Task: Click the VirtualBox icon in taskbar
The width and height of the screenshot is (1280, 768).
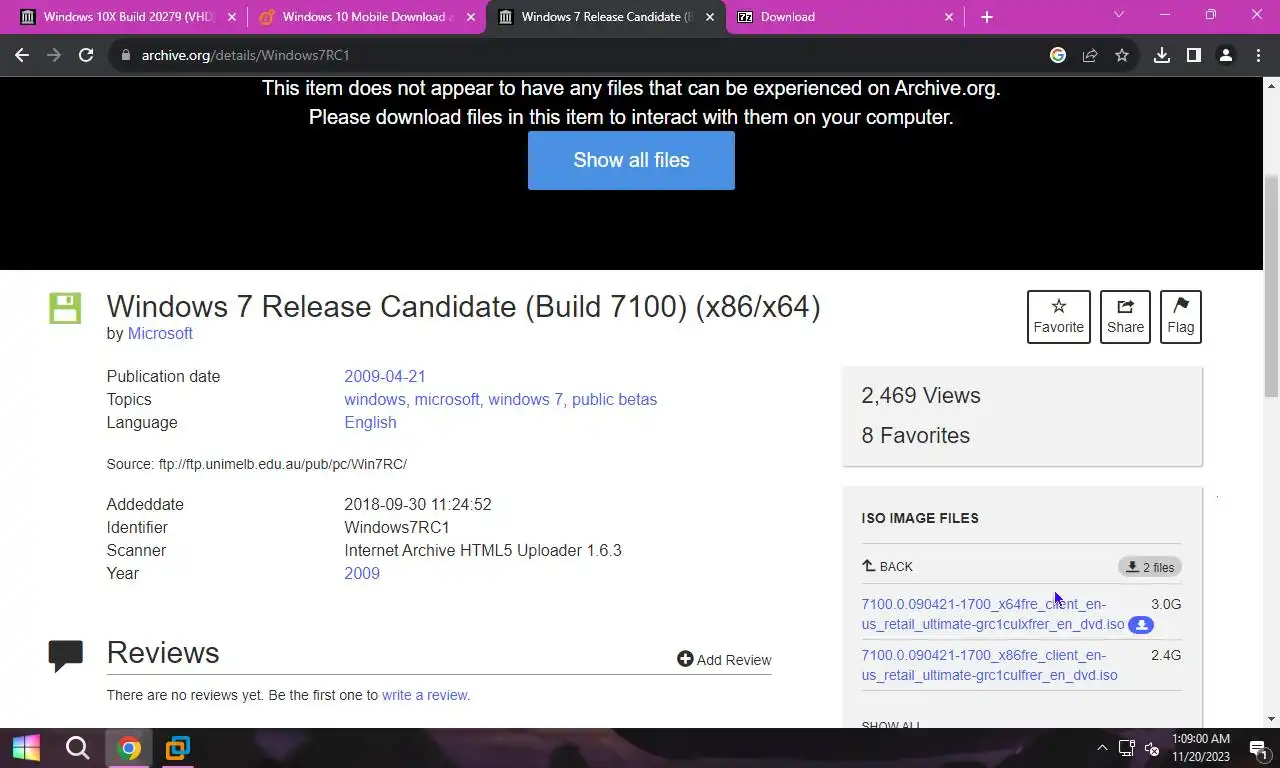Action: point(178,747)
